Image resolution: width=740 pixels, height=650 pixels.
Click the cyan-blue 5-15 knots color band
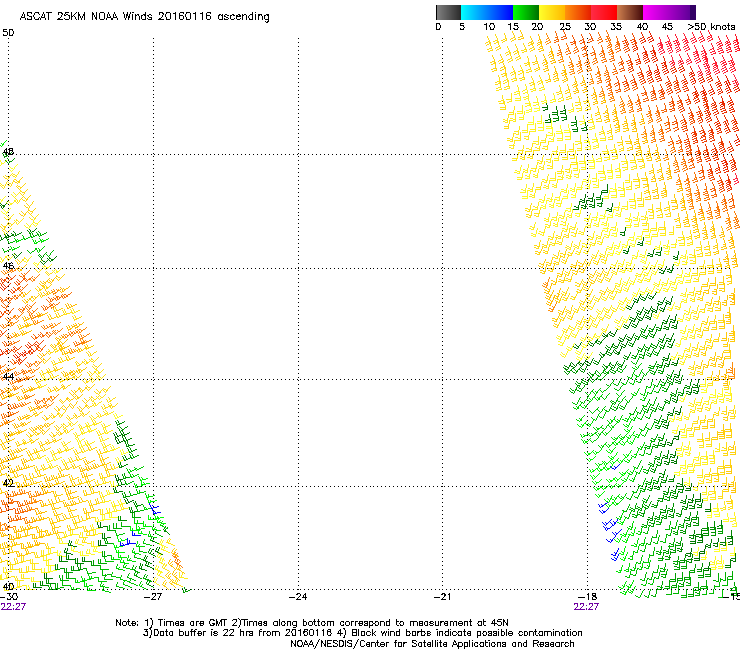point(487,12)
